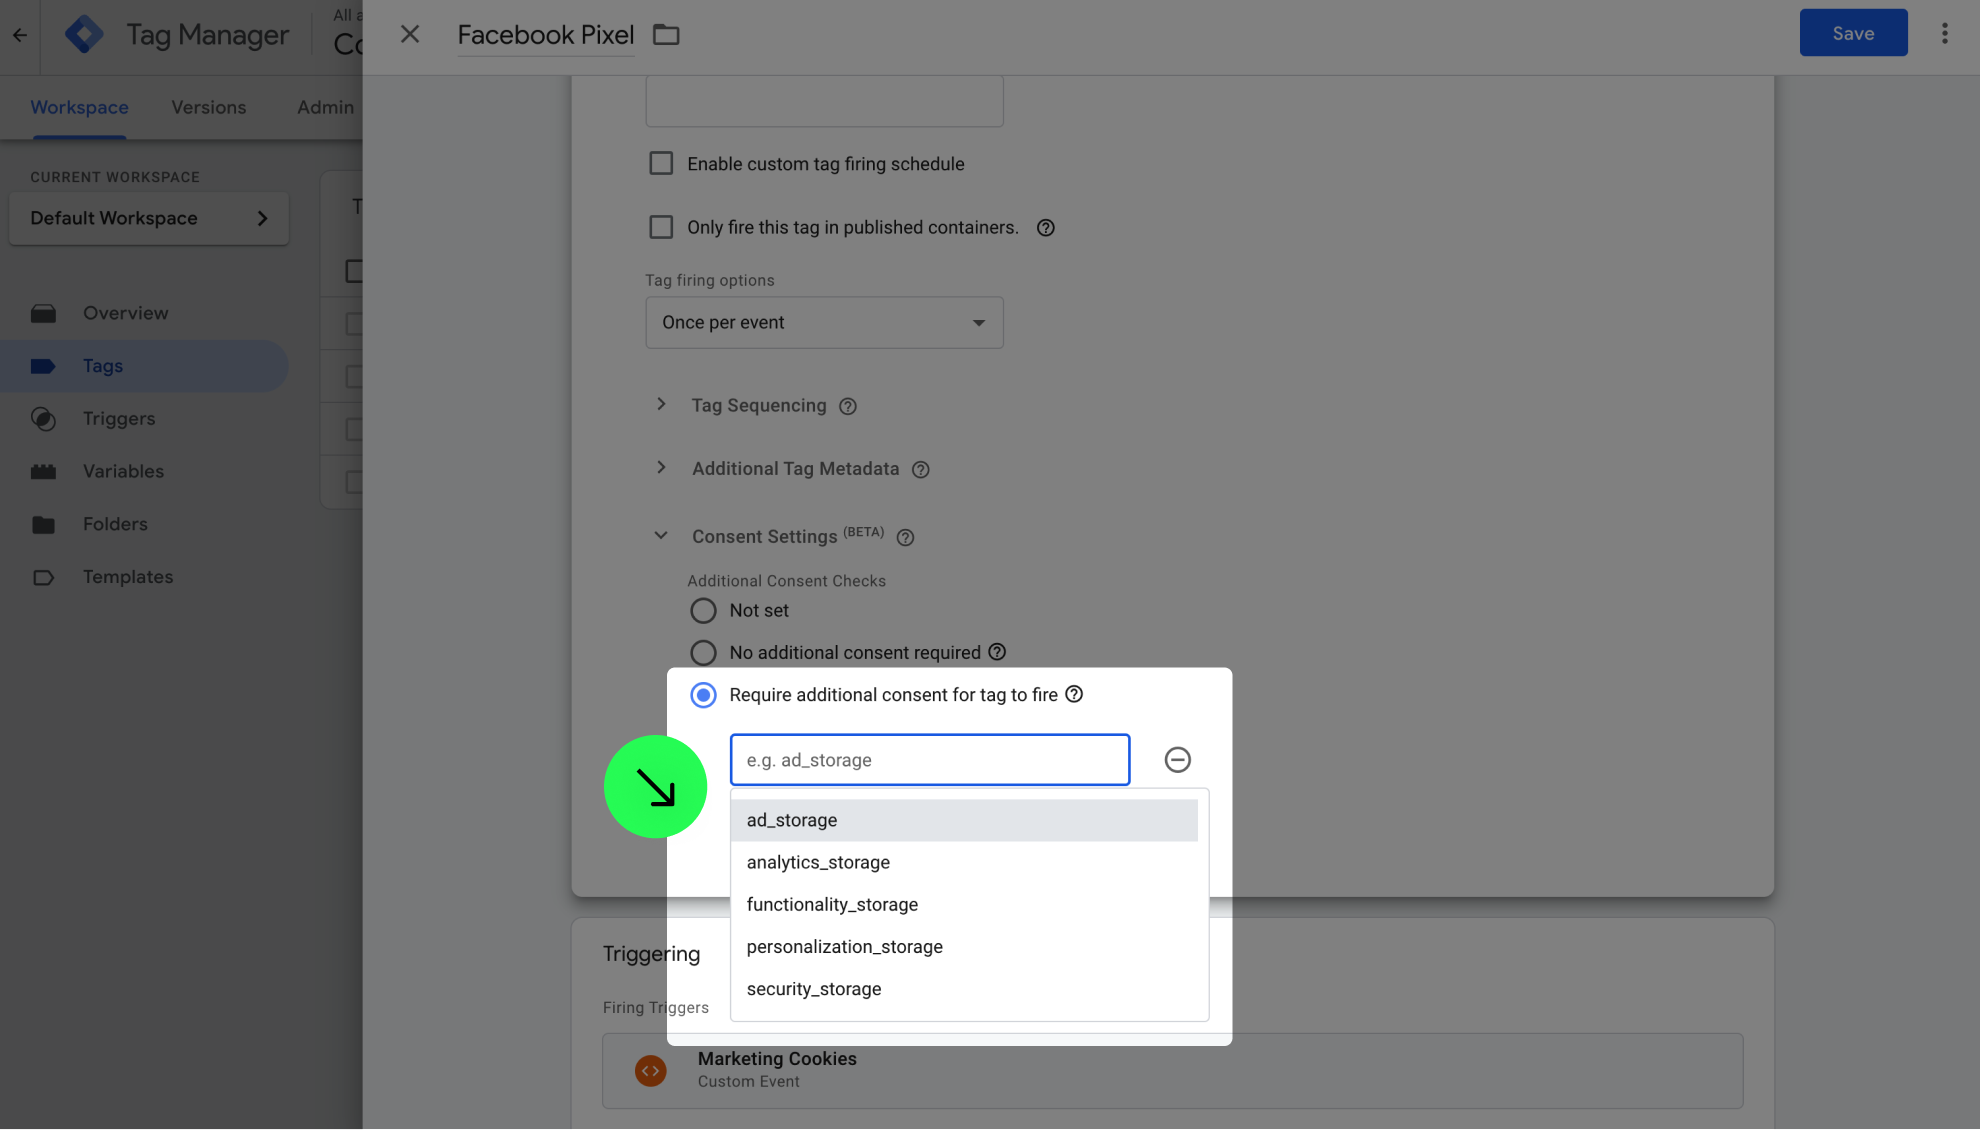The width and height of the screenshot is (1980, 1130).
Task: Click the Variables sidebar icon
Action: pos(43,471)
